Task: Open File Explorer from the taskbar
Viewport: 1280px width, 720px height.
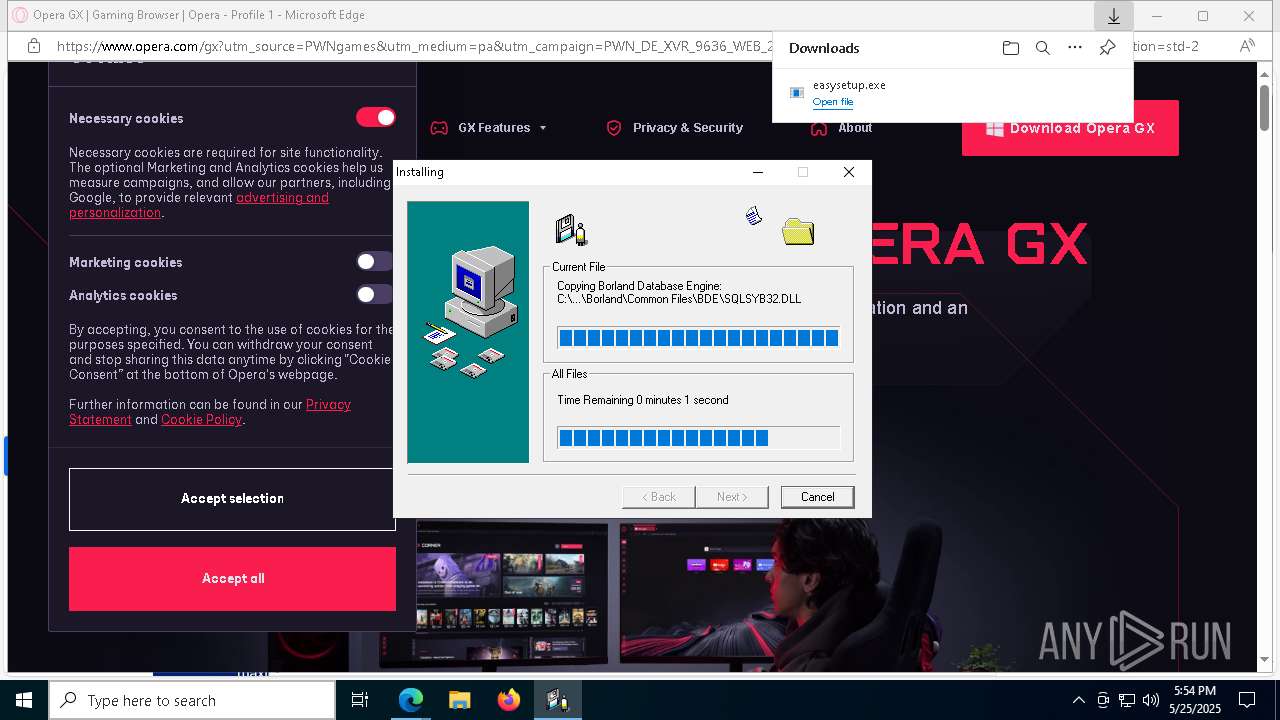Action: (x=459, y=700)
